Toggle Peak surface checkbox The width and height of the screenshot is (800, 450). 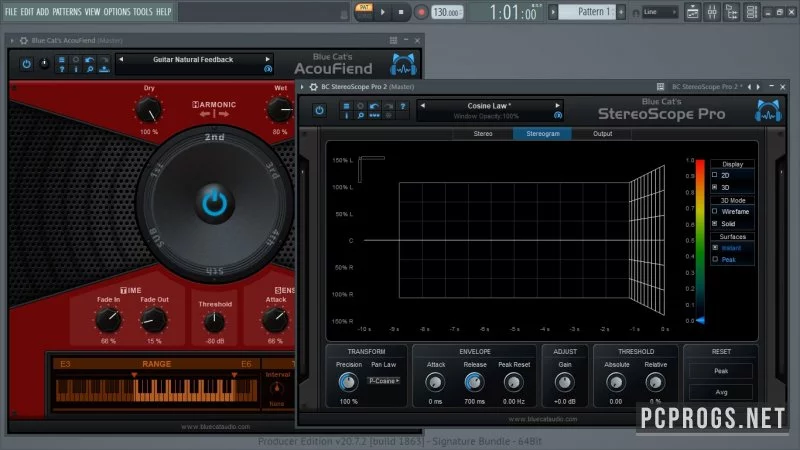click(715, 259)
